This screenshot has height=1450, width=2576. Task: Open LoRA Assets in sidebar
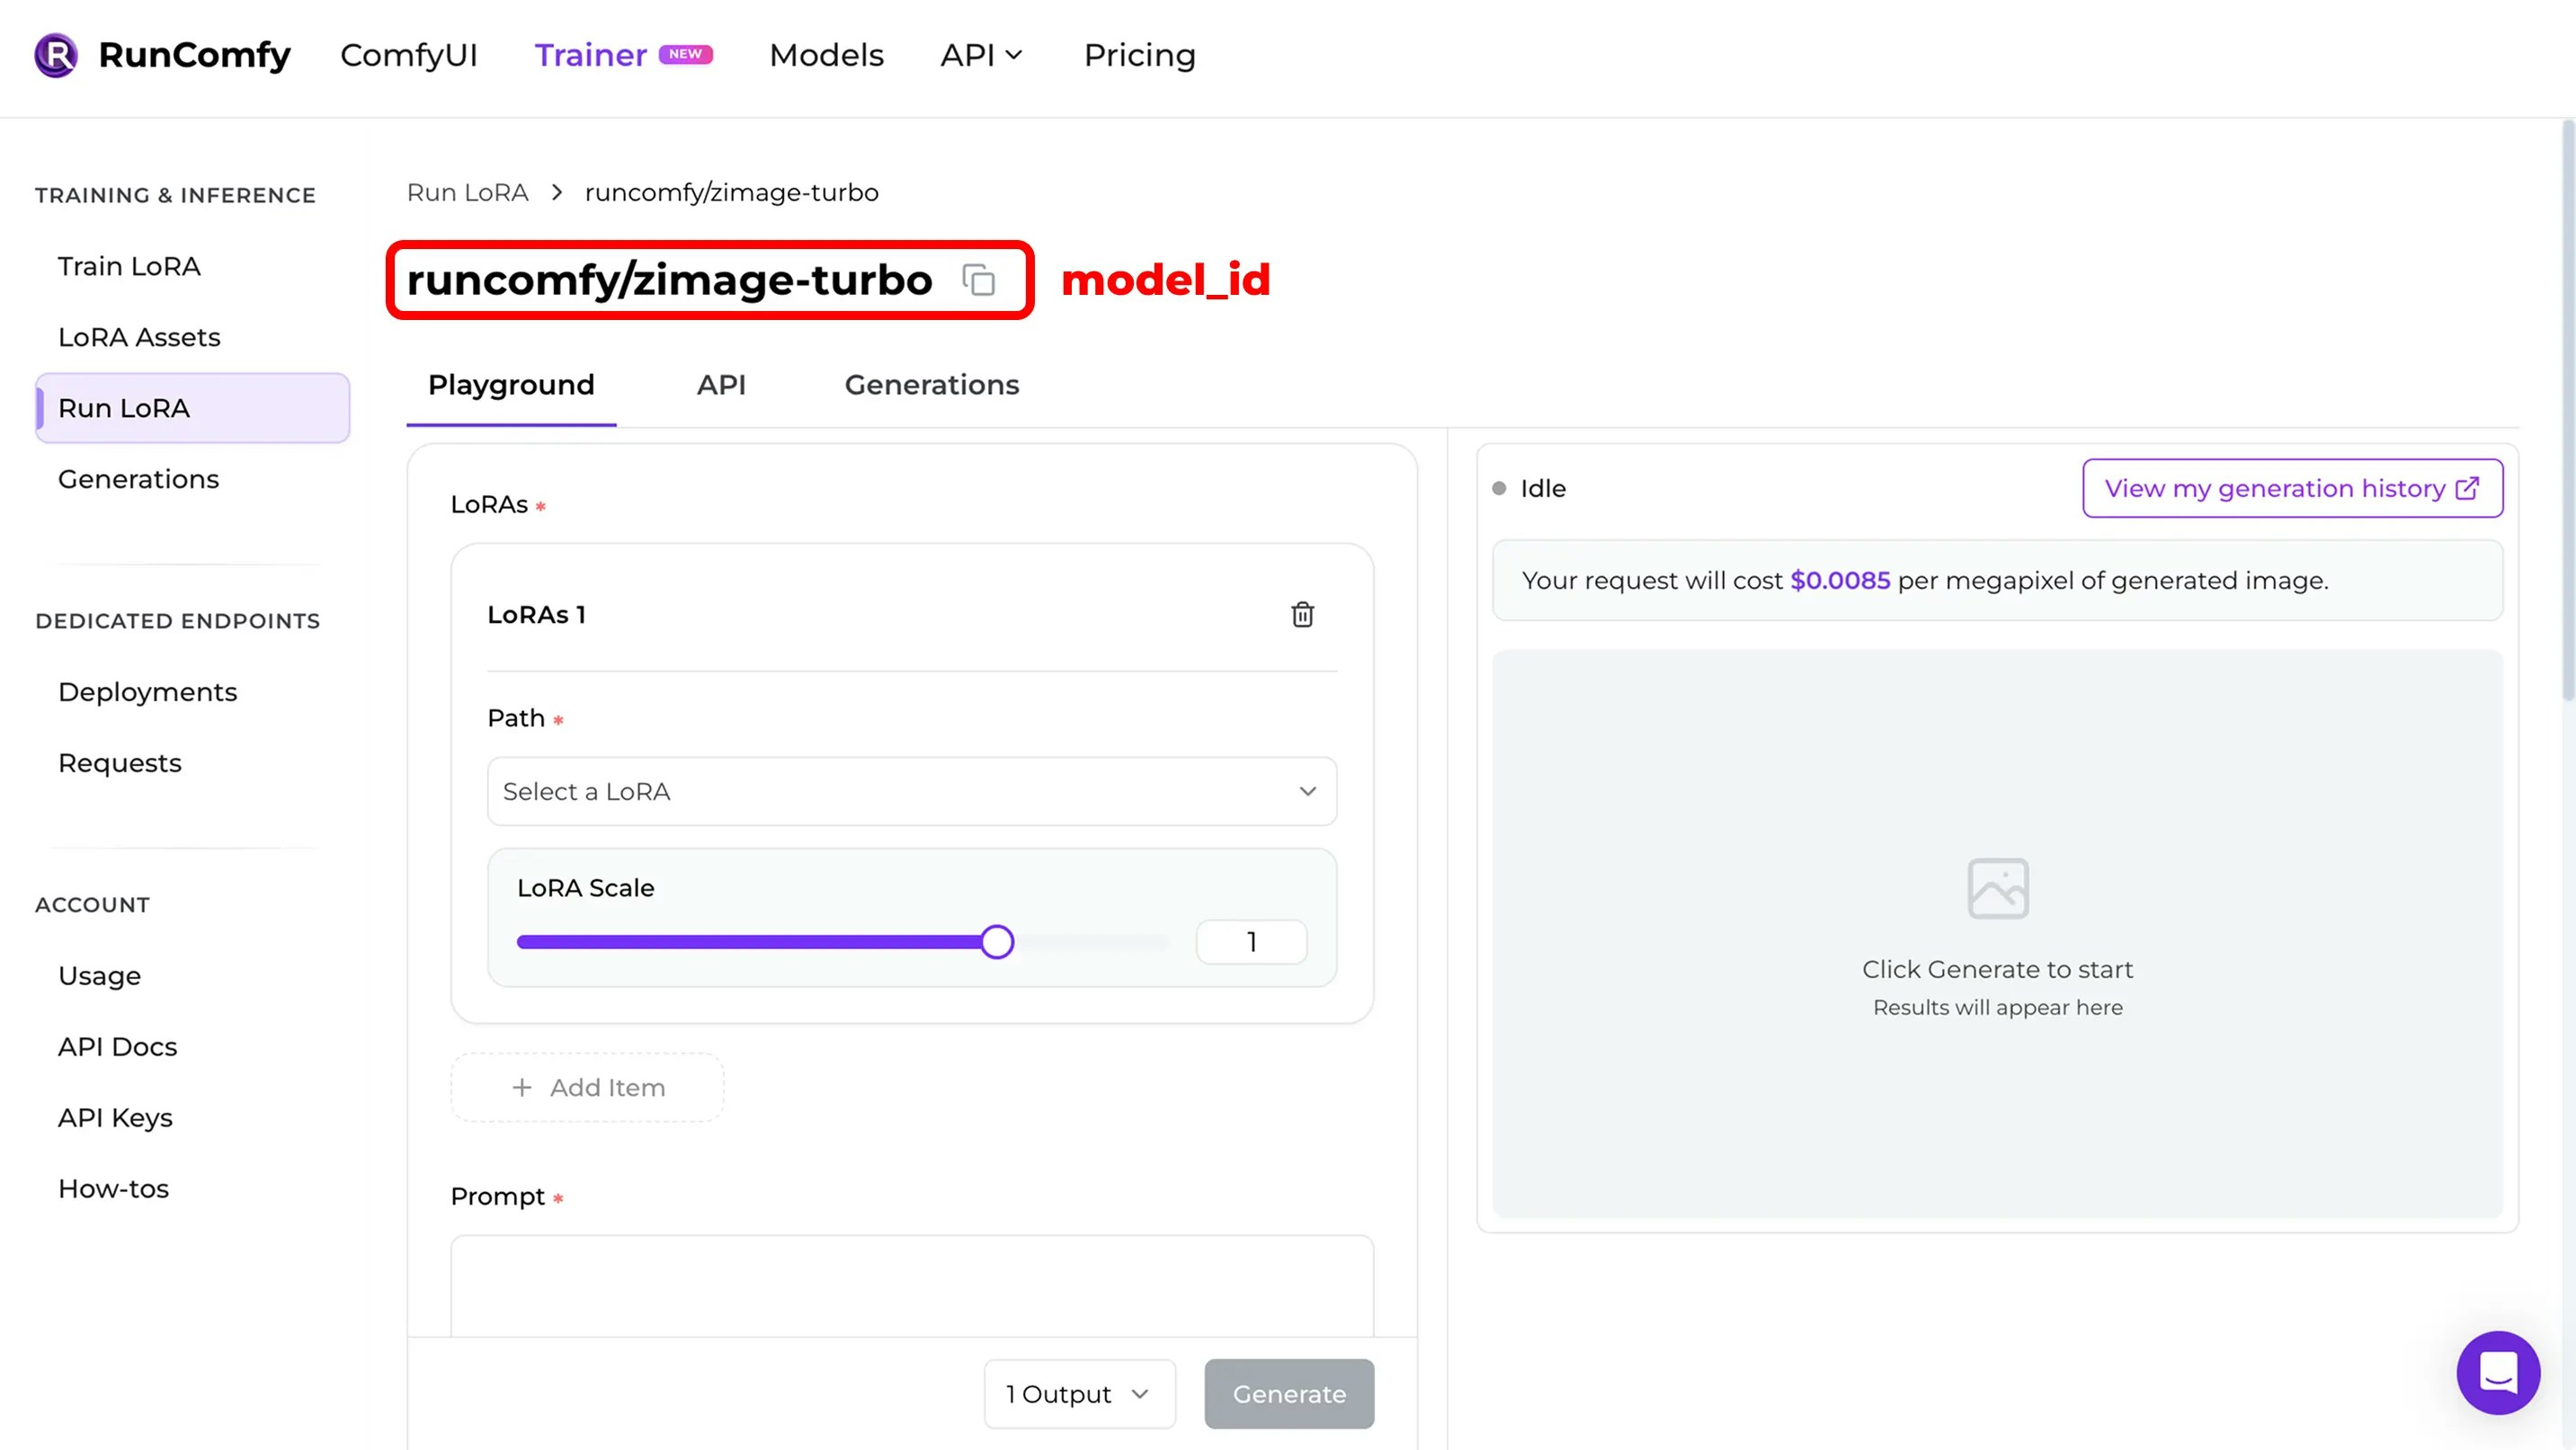click(x=139, y=337)
